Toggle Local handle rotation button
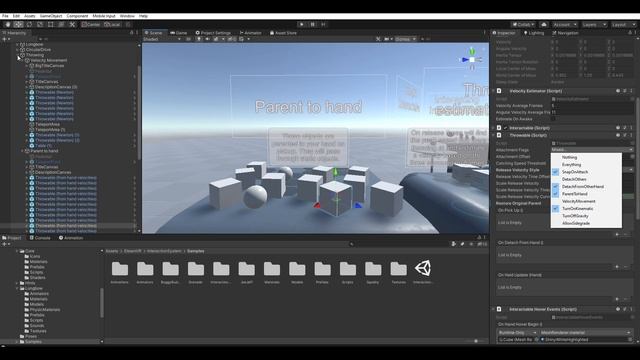Viewport: 640px width, 360px height. tap(112, 24)
